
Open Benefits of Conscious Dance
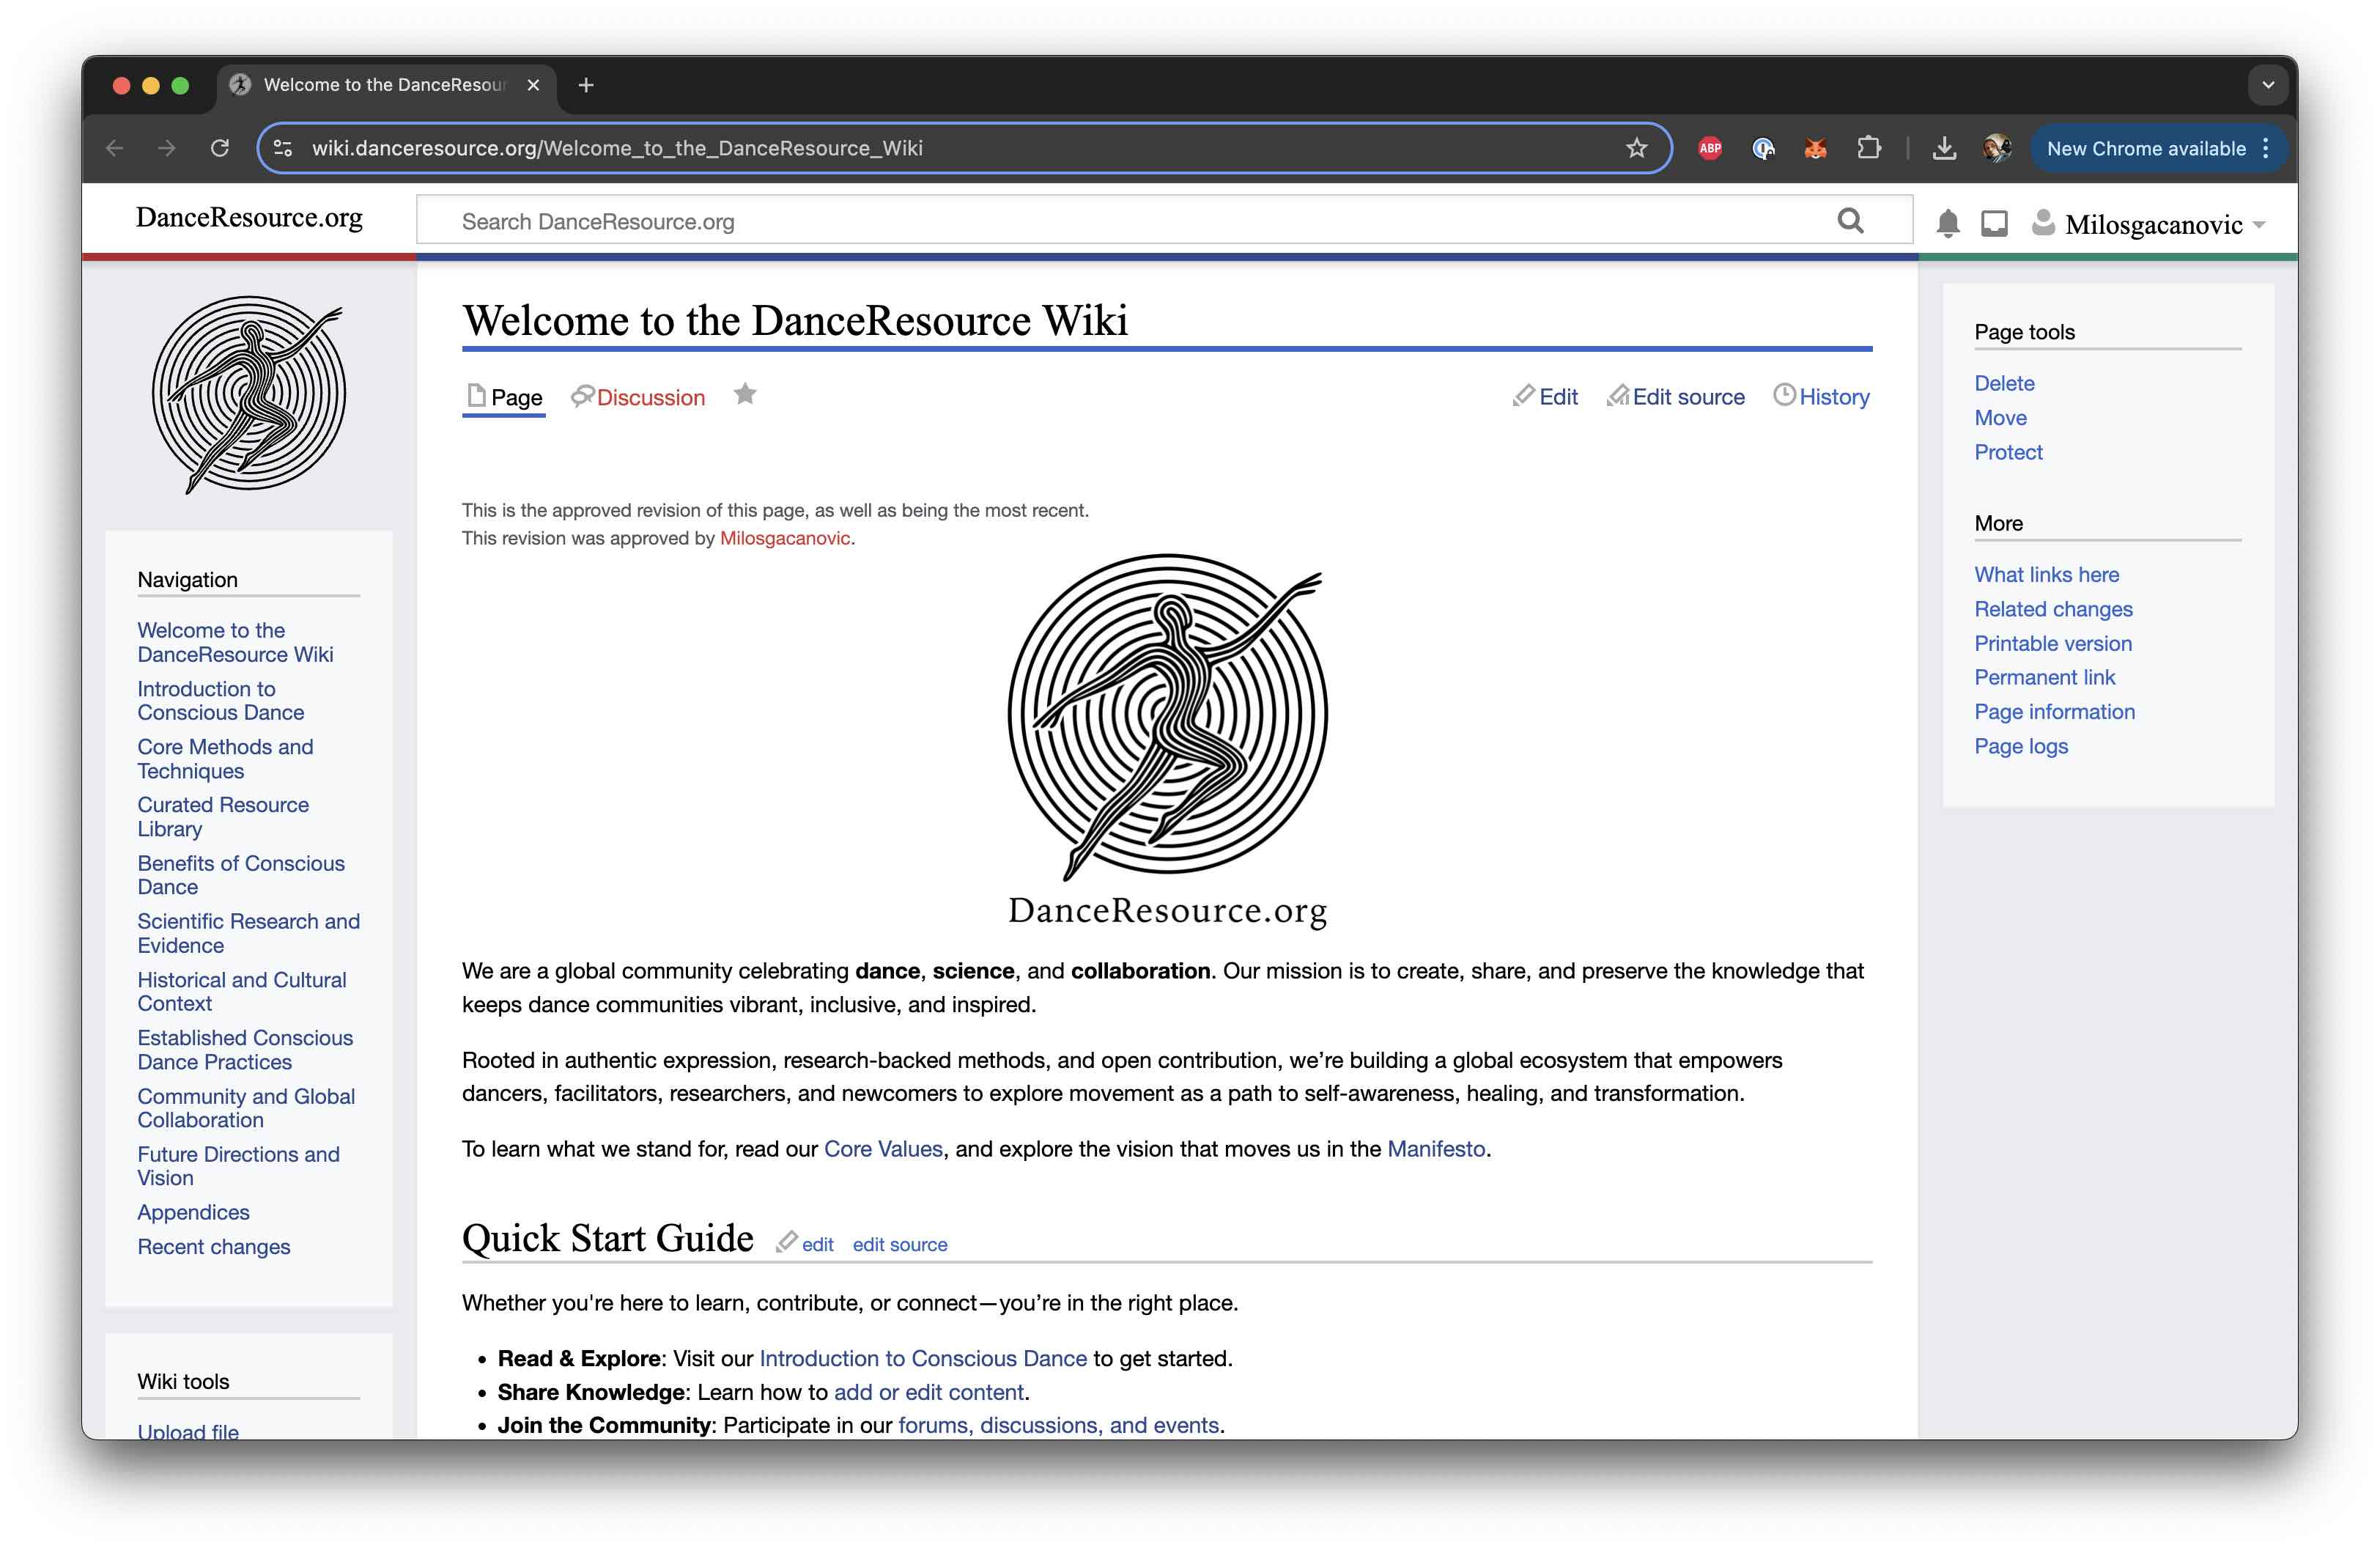pyautogui.click(x=241, y=874)
